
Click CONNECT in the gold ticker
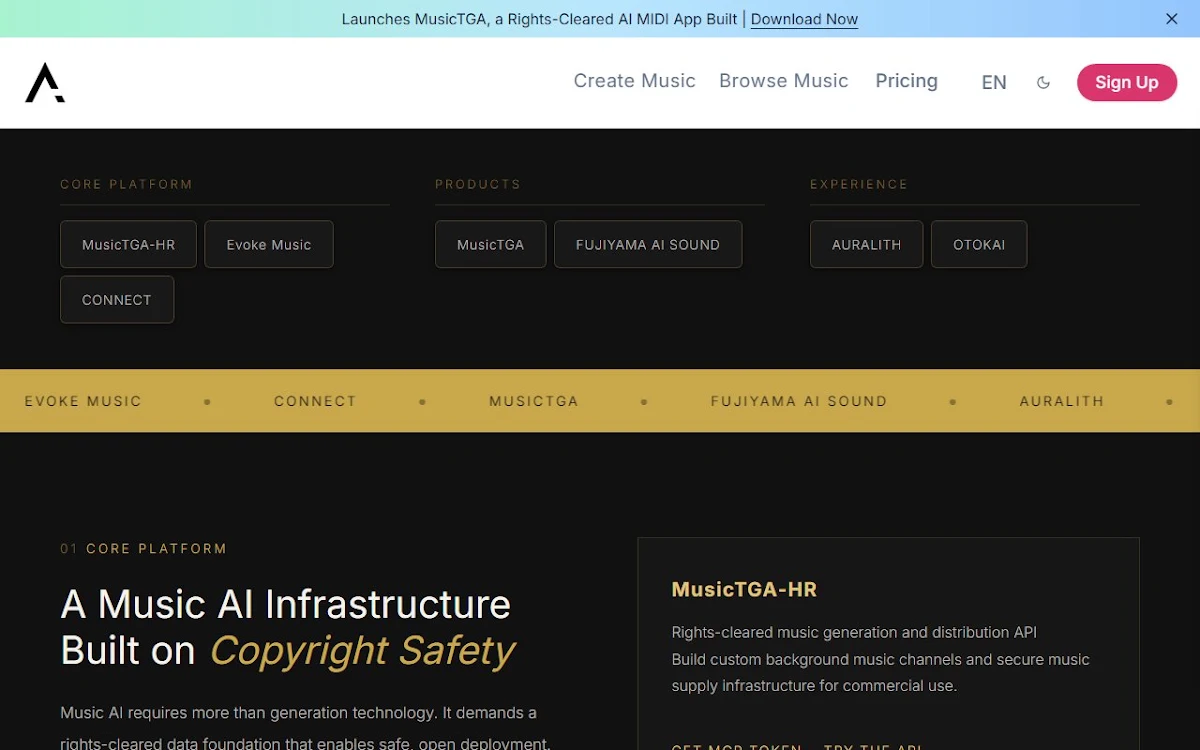315,401
